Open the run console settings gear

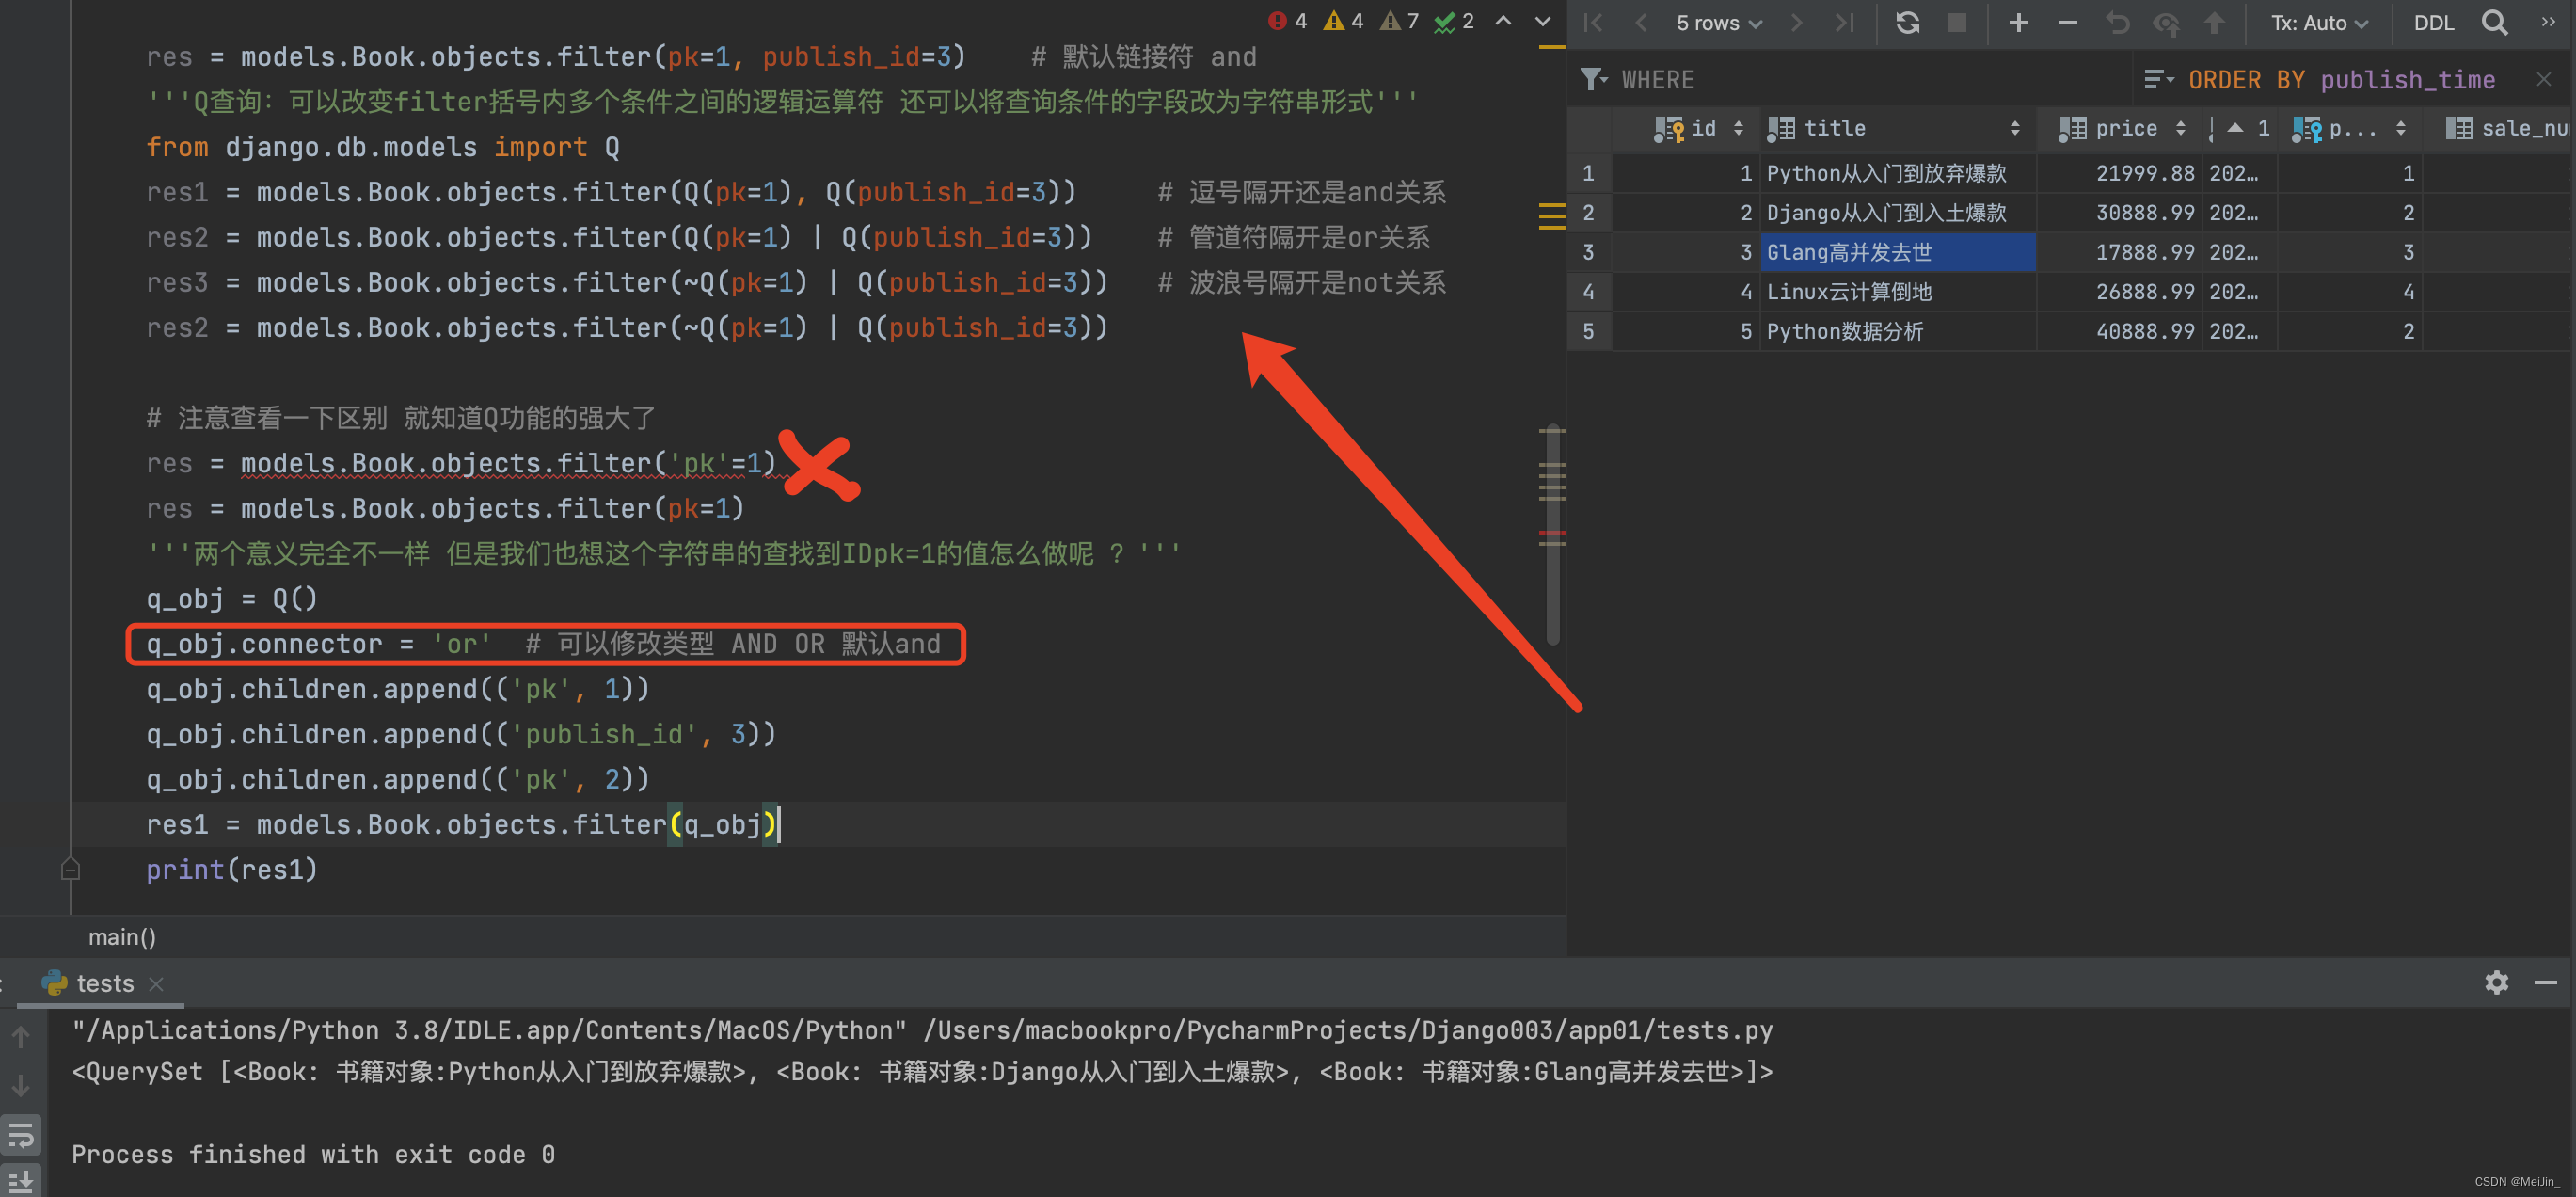click(x=2496, y=982)
